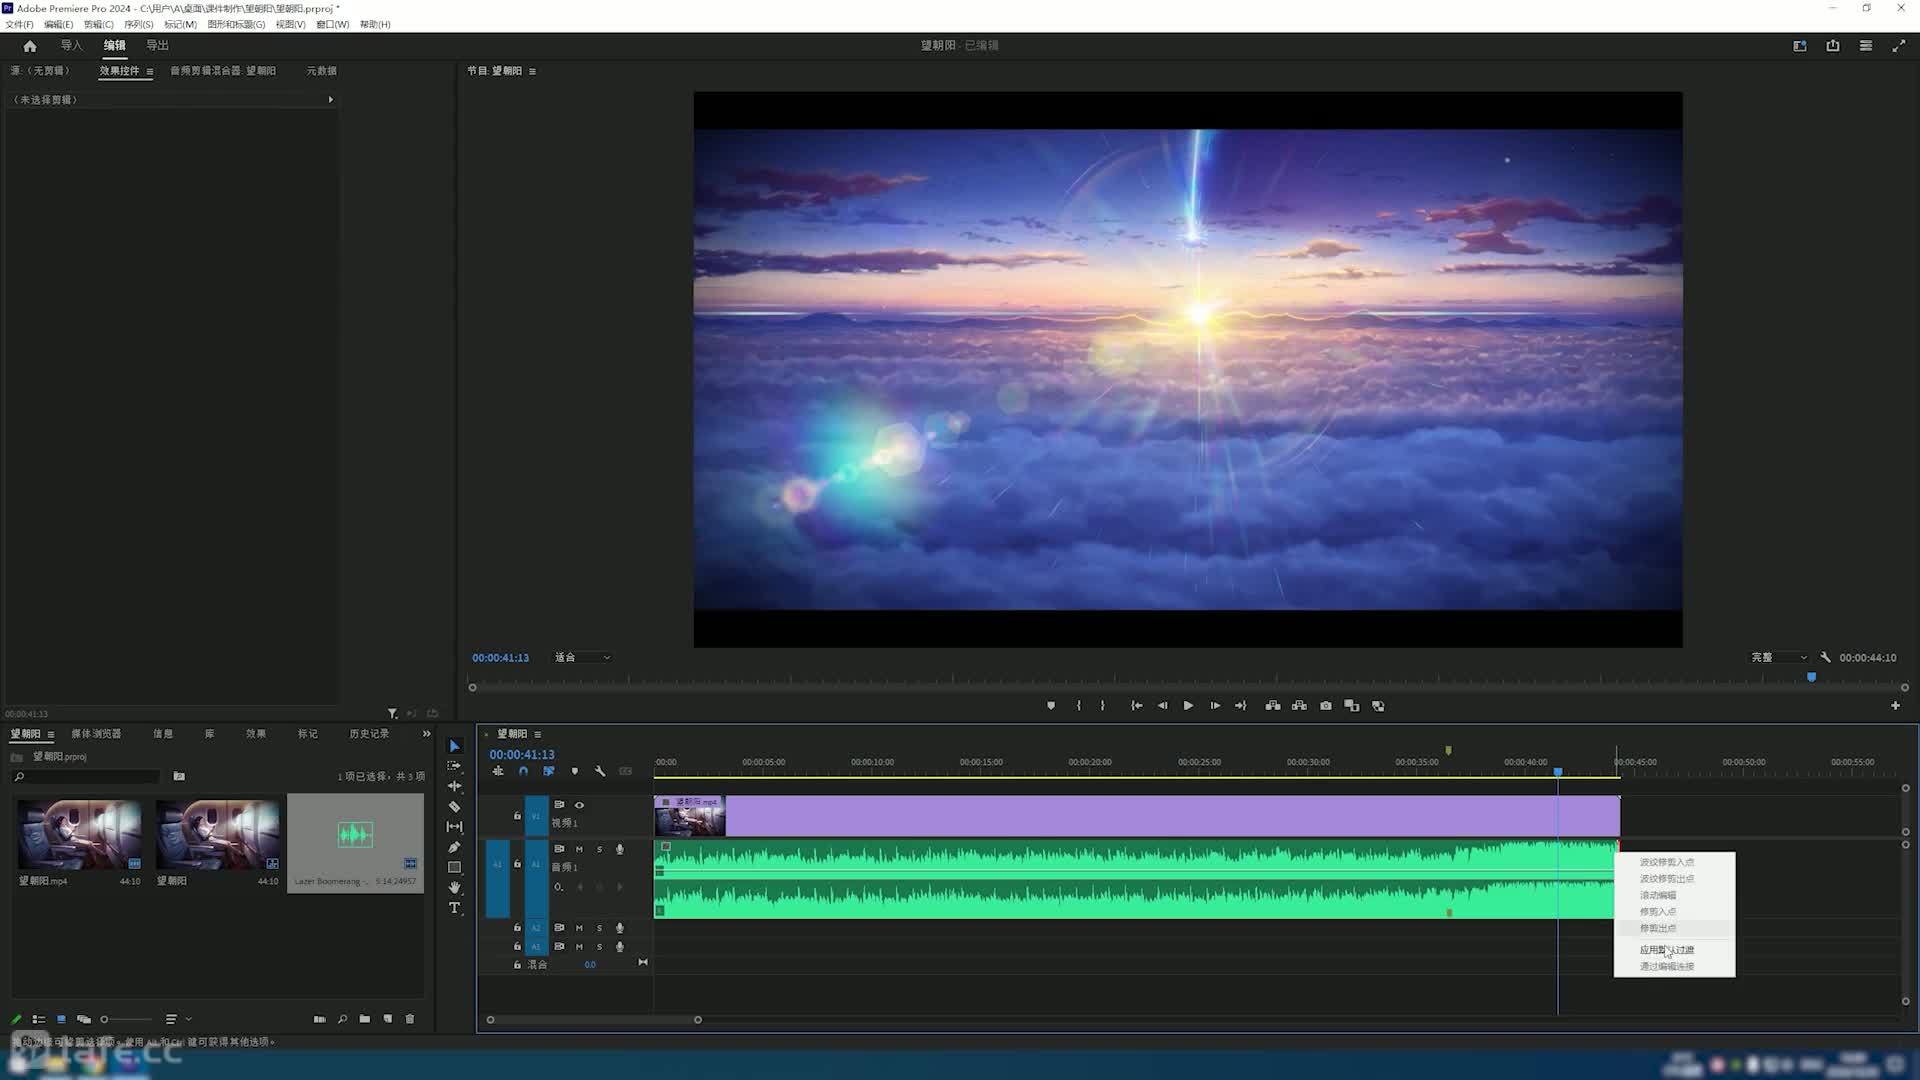Screen dimensions: 1920x1080
Task: Click the Export Frame camera icon
Action: pyautogui.click(x=1326, y=706)
